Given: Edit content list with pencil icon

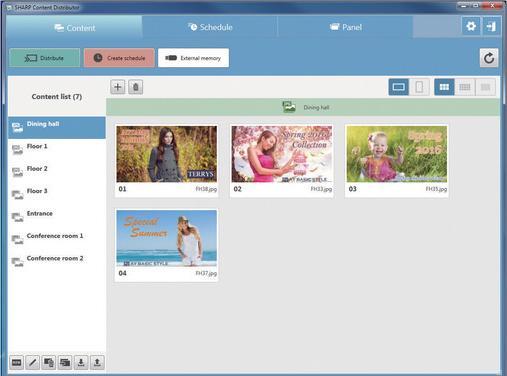Looking at the screenshot, I should (x=33, y=362).
